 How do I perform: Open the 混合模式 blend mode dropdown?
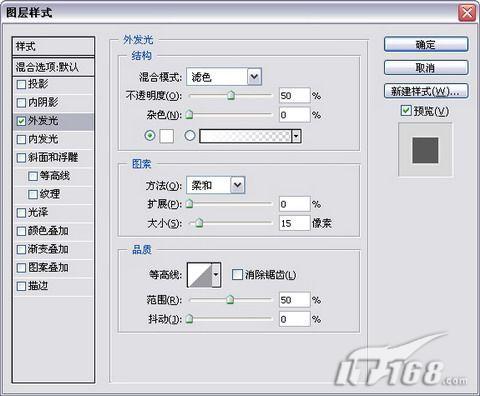point(224,77)
